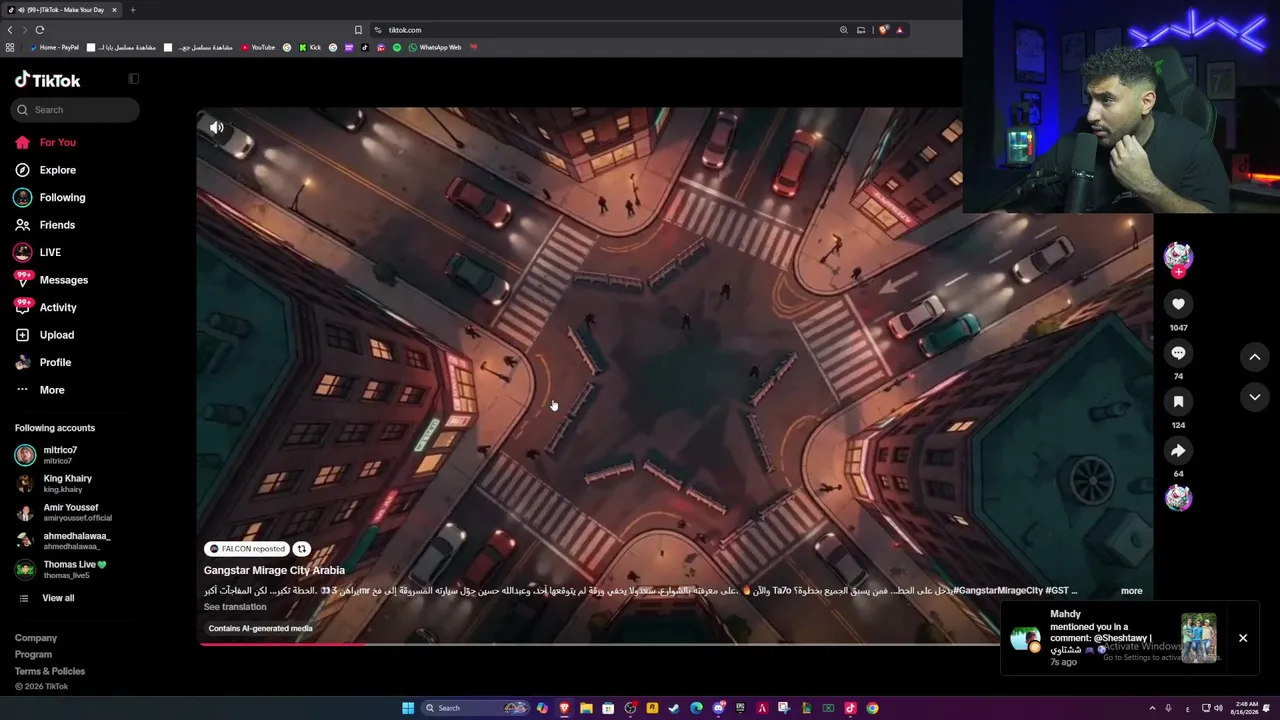Dismiss the Mahdy mention notification
1280x720 pixels.
pos(1243,638)
